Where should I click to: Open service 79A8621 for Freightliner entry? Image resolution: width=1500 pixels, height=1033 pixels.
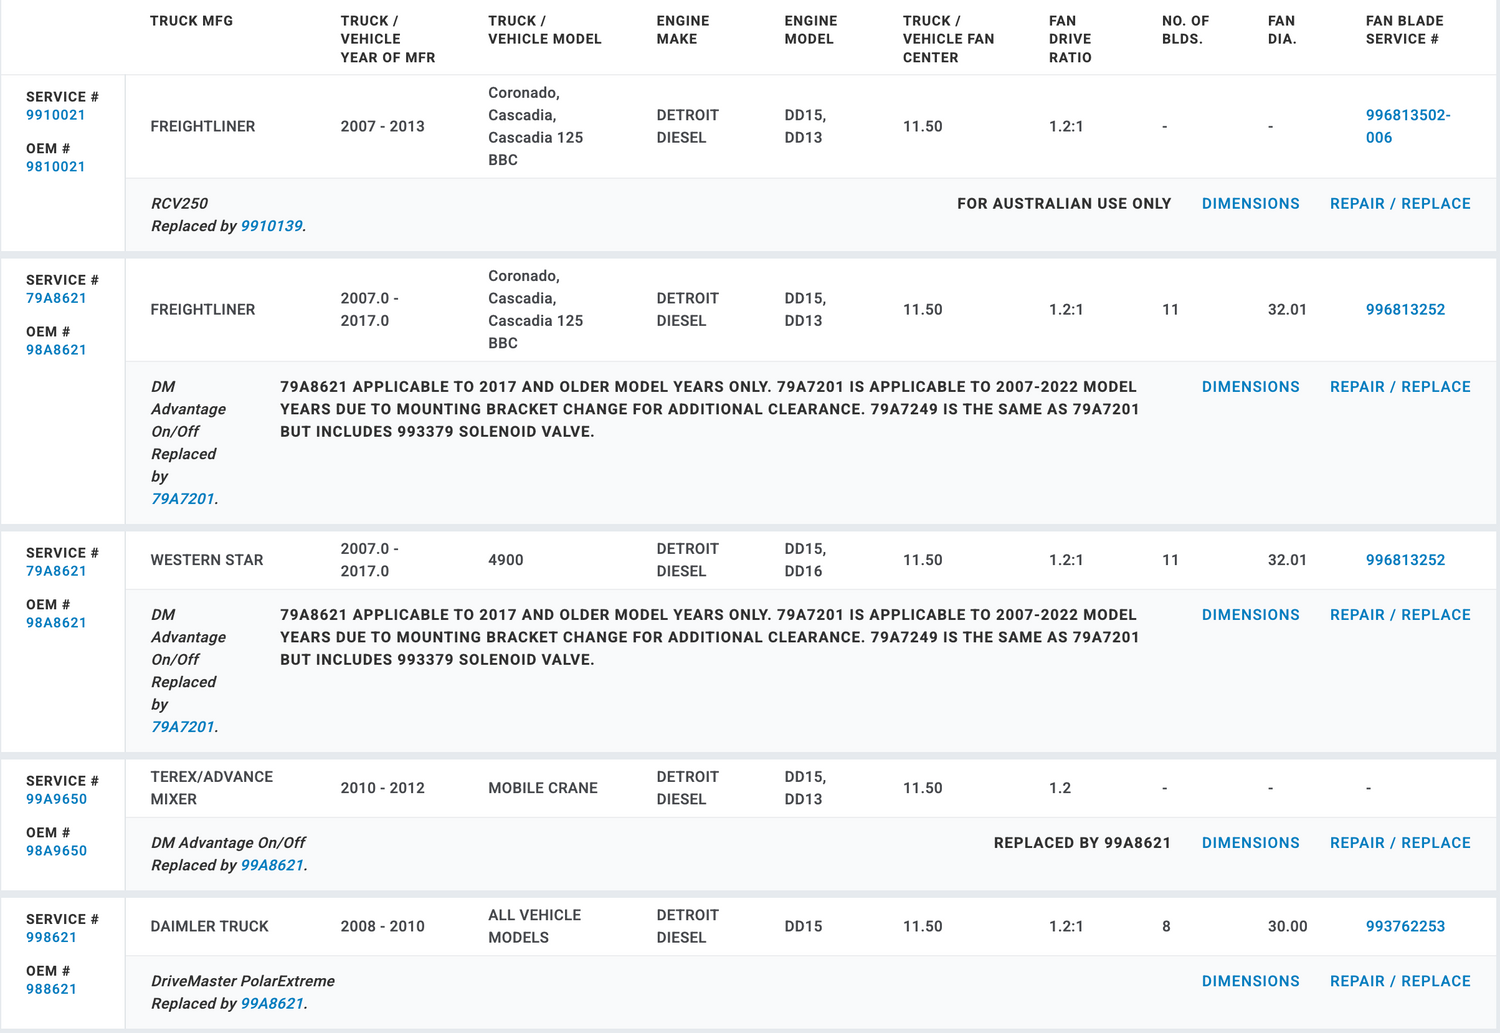coord(56,298)
